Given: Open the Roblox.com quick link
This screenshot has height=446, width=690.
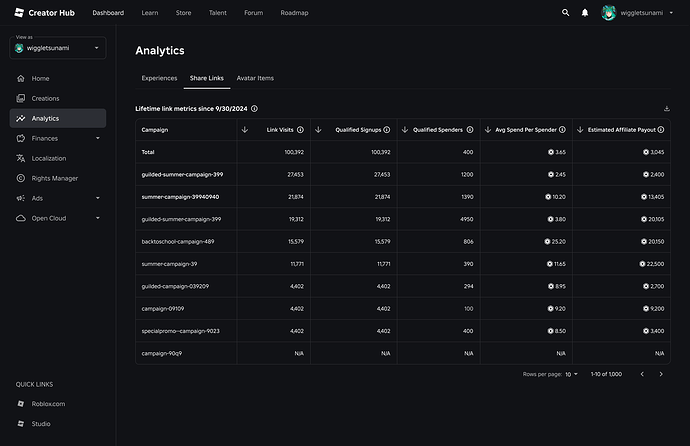Looking at the screenshot, I should pos(47,404).
